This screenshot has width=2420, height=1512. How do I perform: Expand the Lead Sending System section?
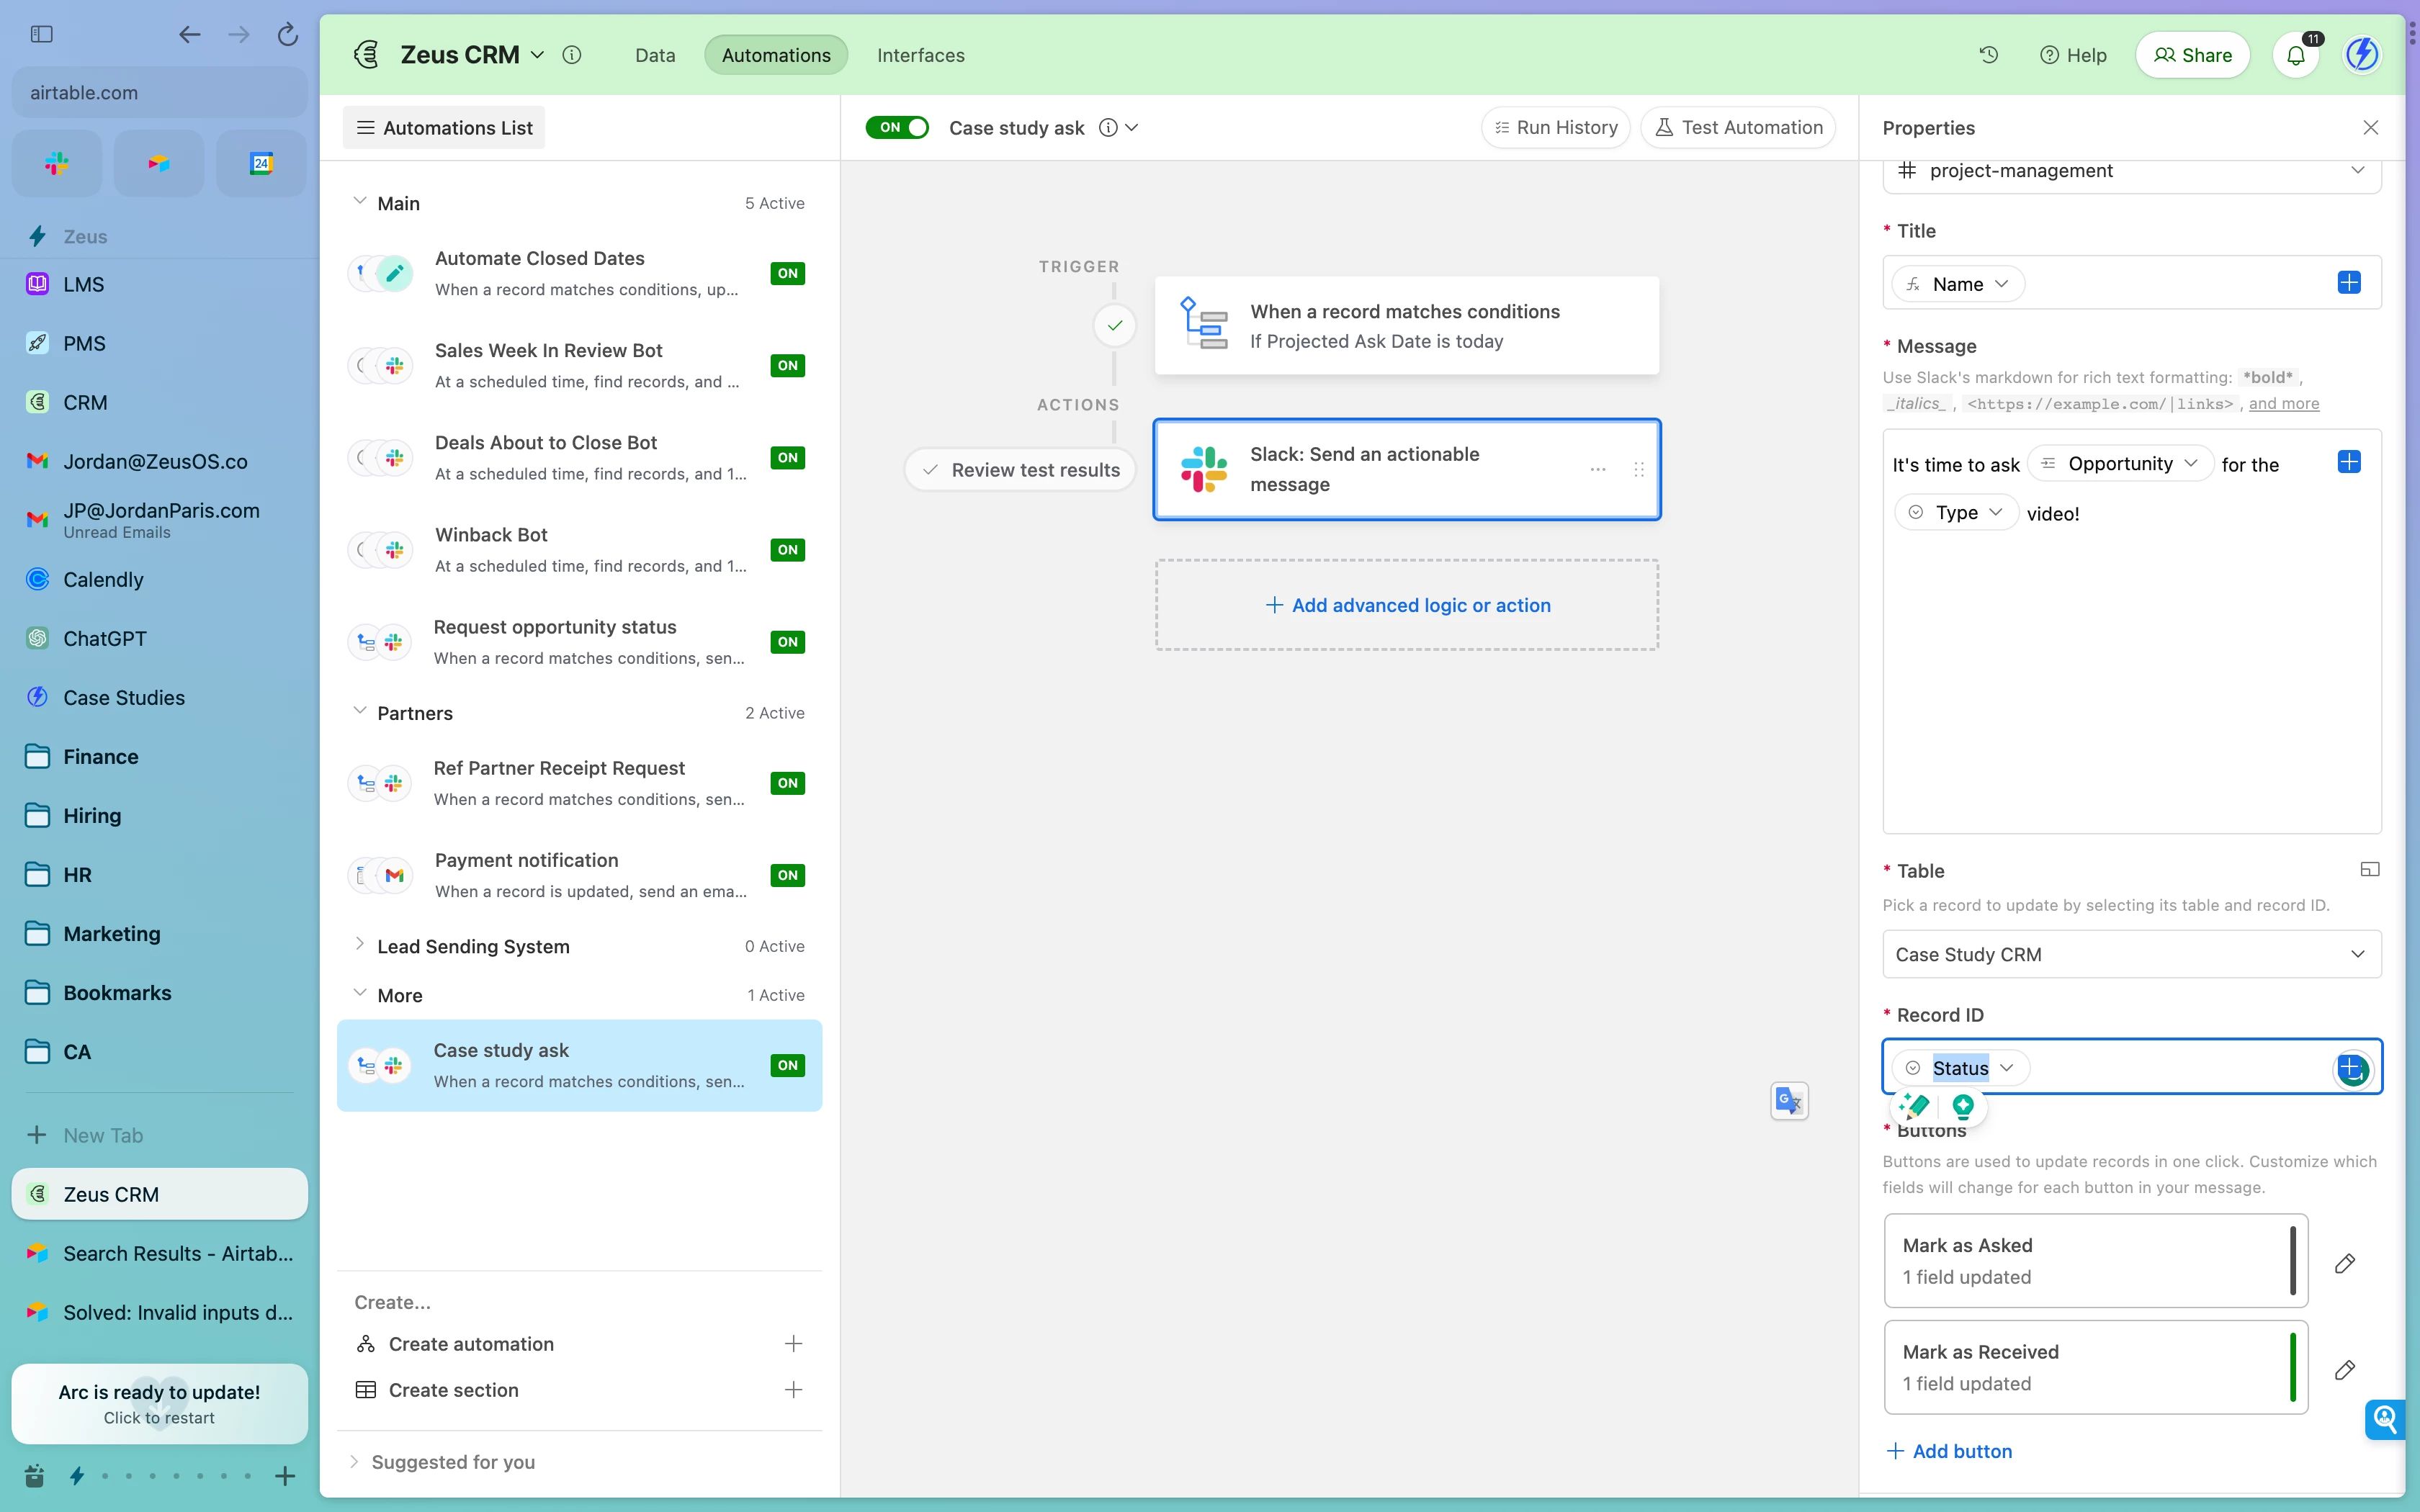click(359, 944)
